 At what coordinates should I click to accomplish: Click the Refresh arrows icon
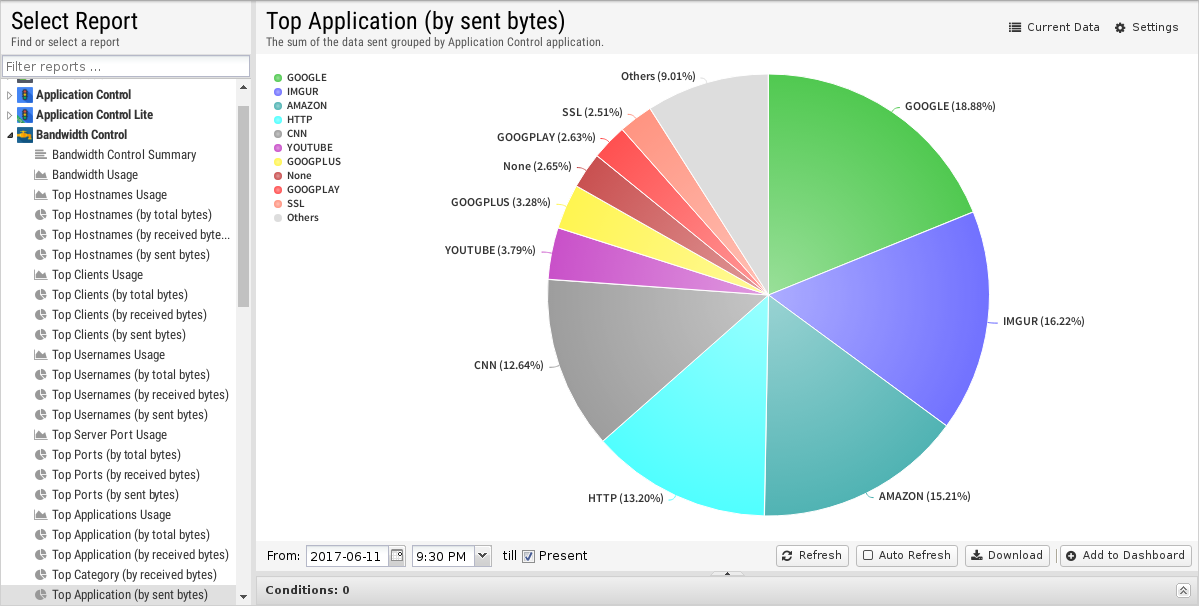[x=788, y=556]
